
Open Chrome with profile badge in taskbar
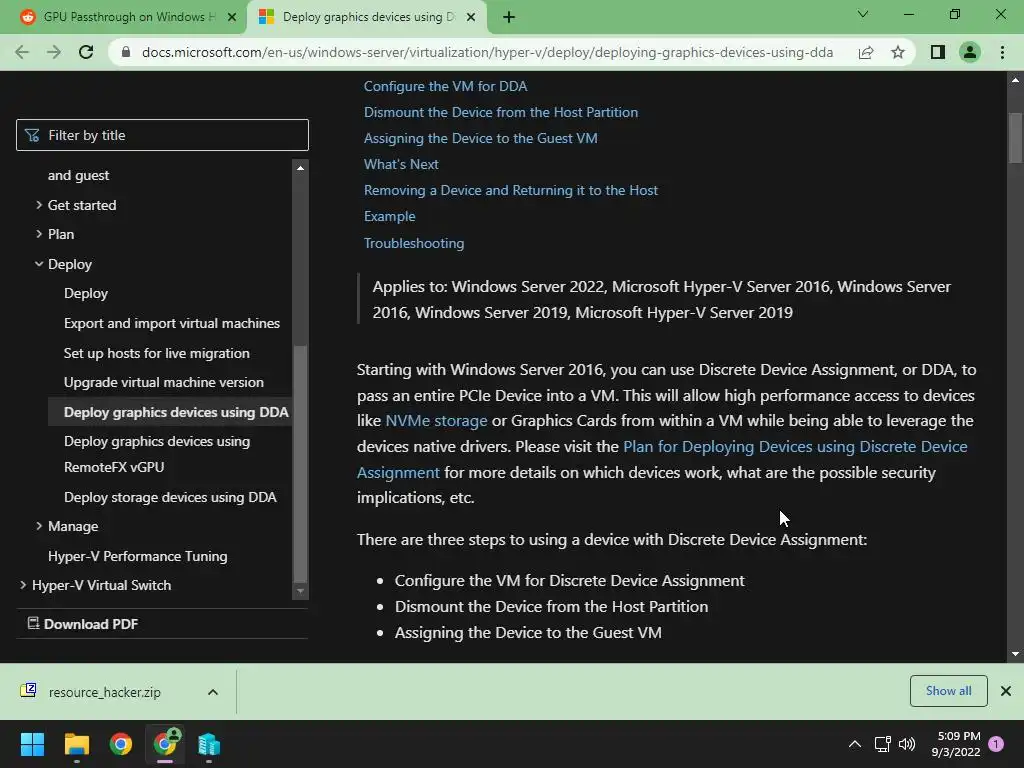coord(165,744)
